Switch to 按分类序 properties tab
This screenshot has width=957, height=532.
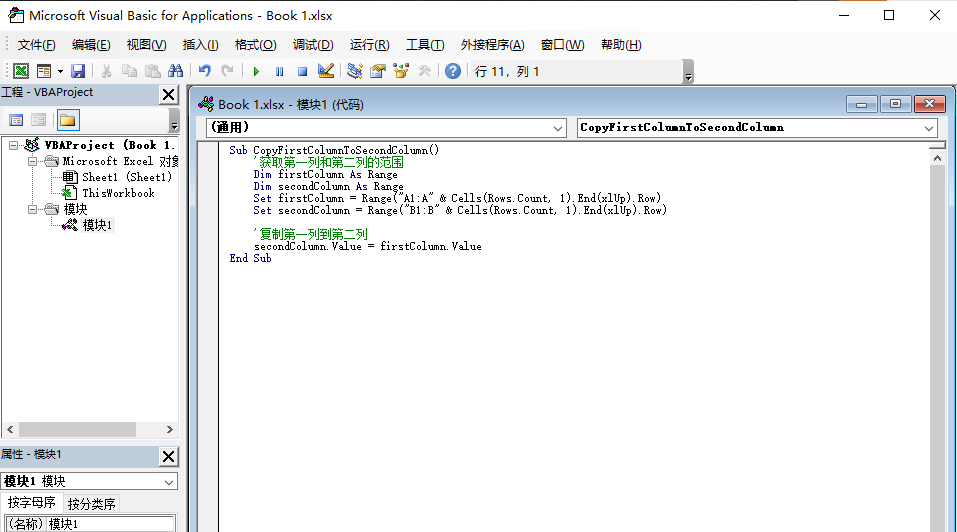91,504
